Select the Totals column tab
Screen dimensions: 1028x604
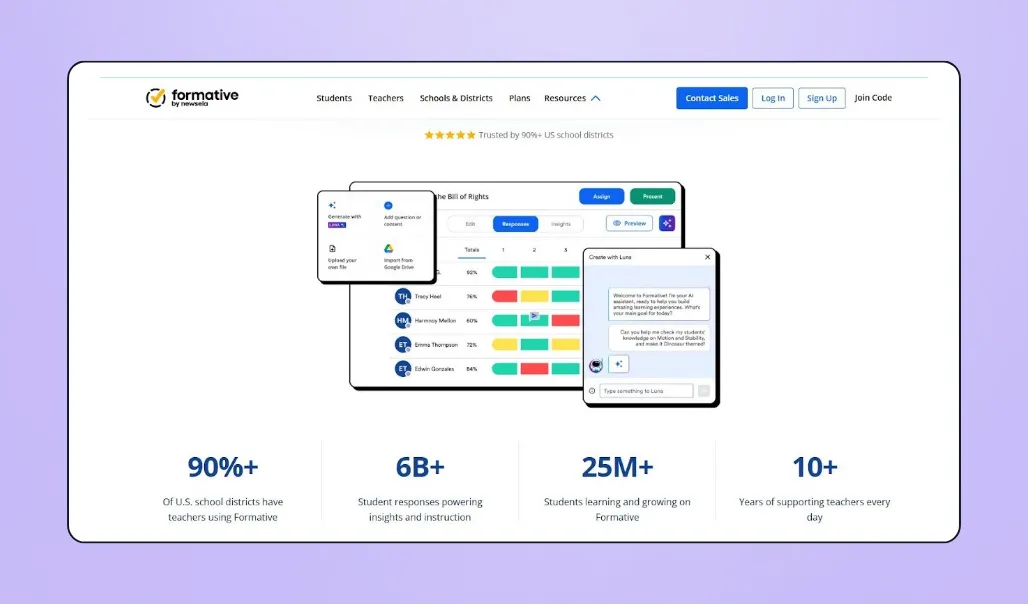pyautogui.click(x=472, y=250)
